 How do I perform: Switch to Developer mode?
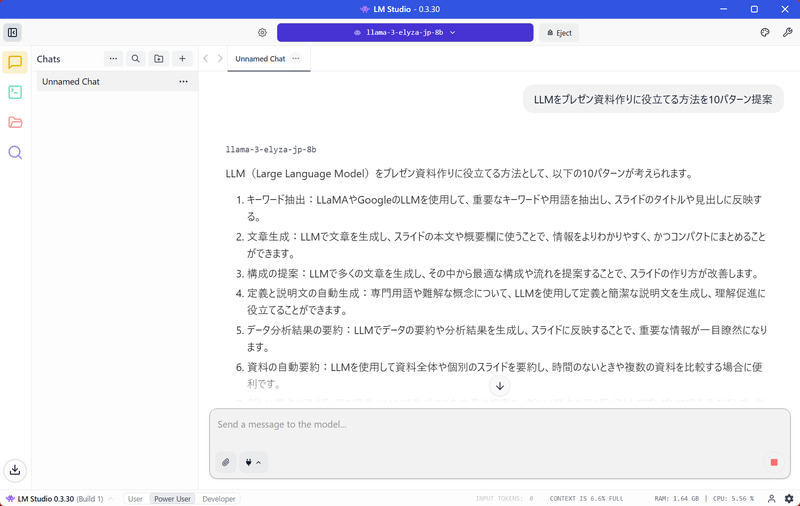(219, 499)
